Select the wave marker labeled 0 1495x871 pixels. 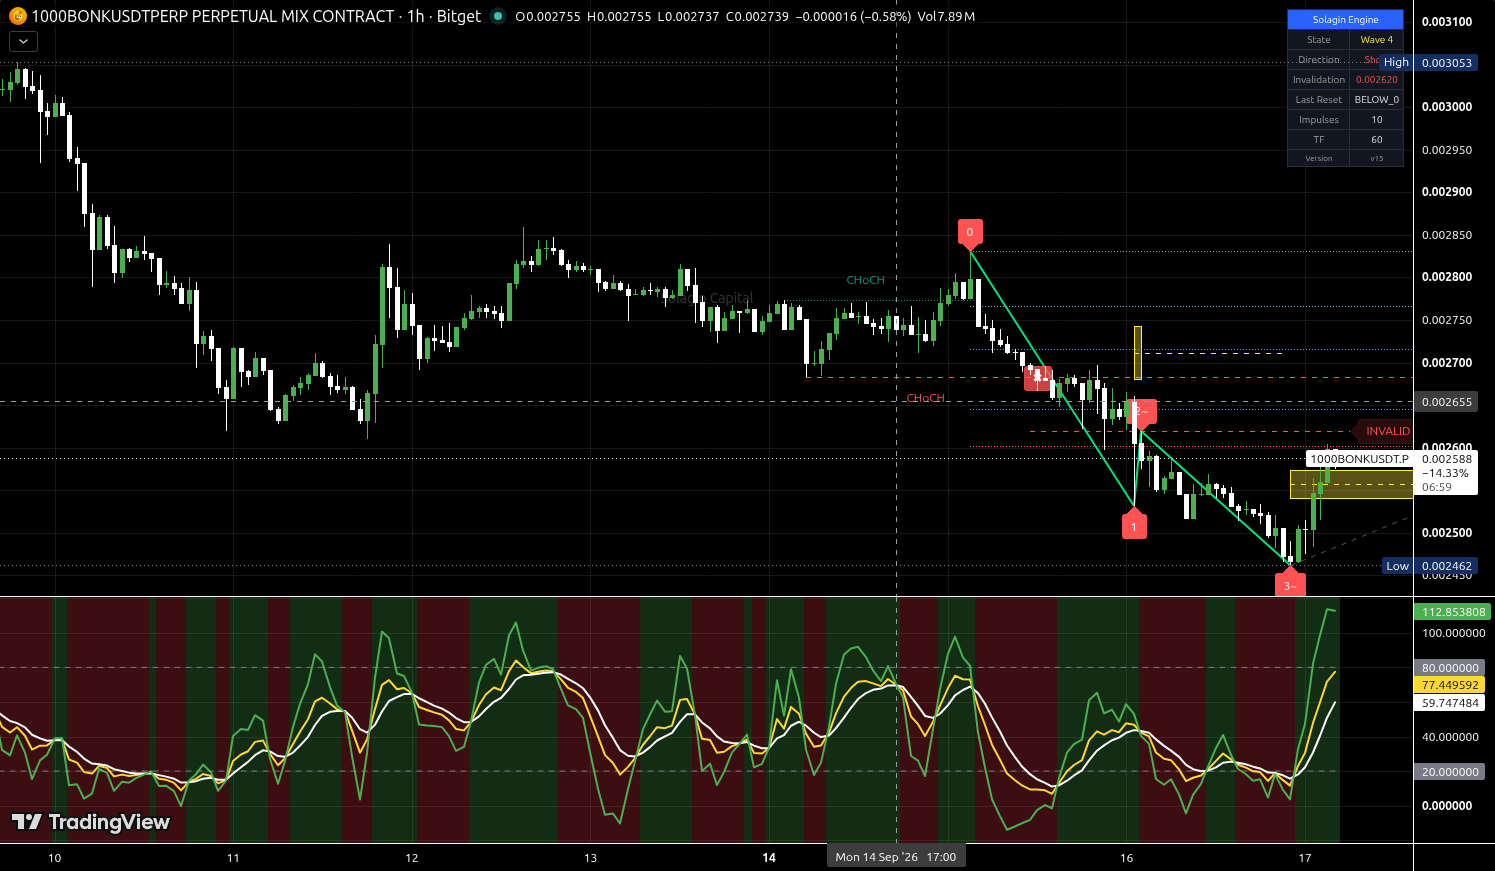[969, 233]
